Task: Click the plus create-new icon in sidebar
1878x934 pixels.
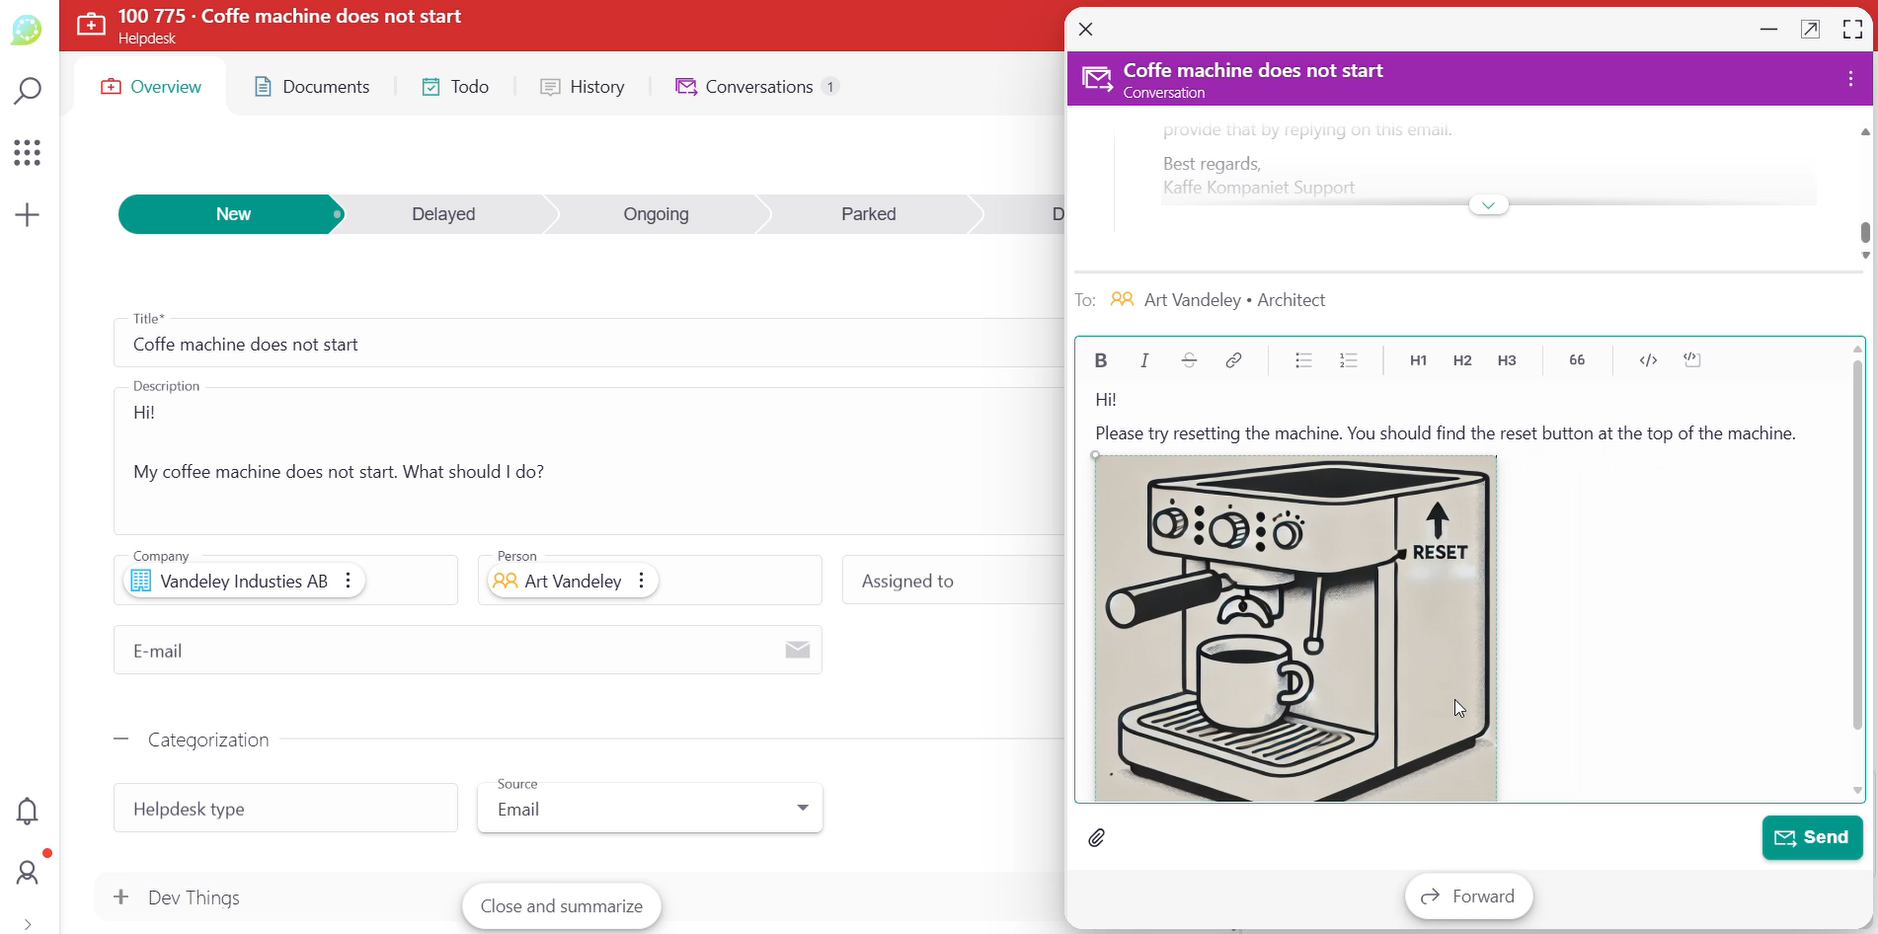Action: coord(27,215)
